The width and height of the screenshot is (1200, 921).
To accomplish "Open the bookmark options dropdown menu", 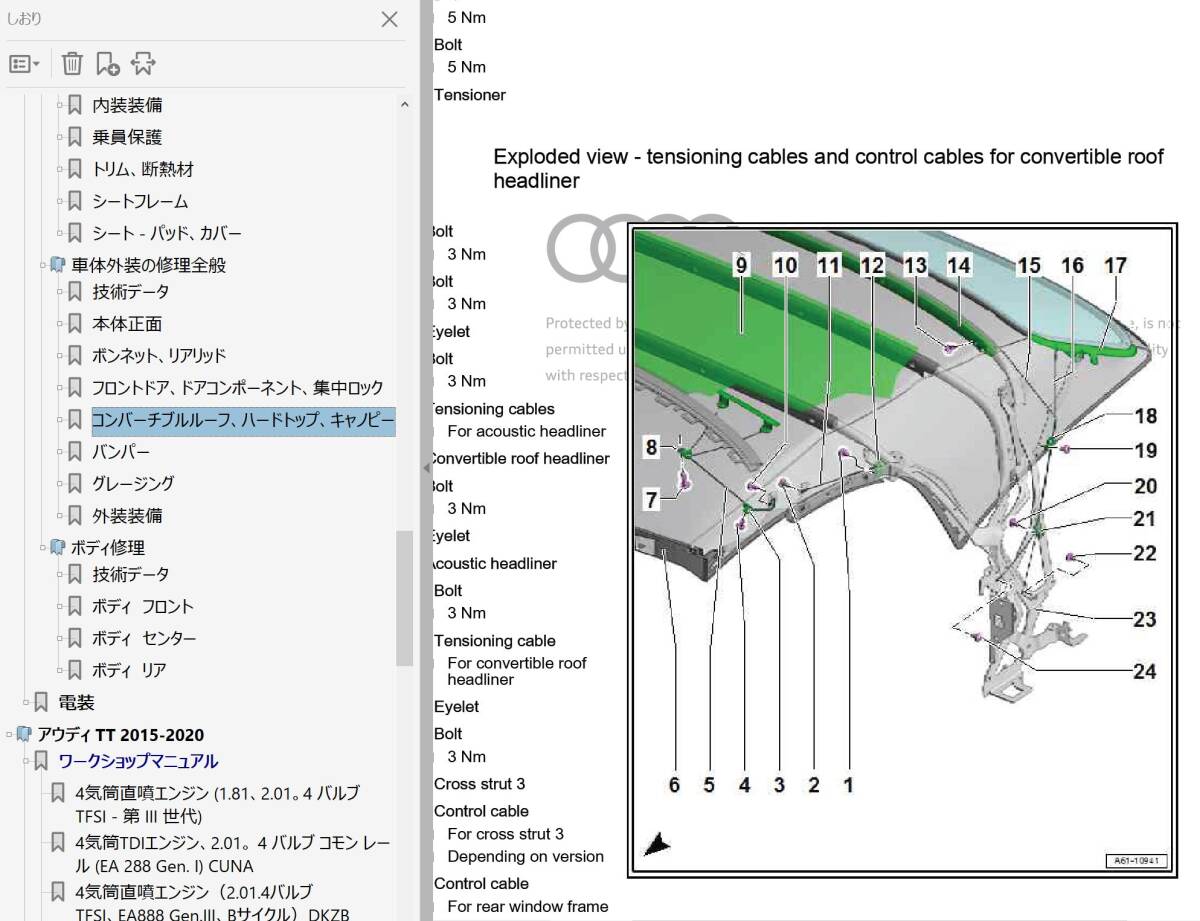I will coord(24,64).
